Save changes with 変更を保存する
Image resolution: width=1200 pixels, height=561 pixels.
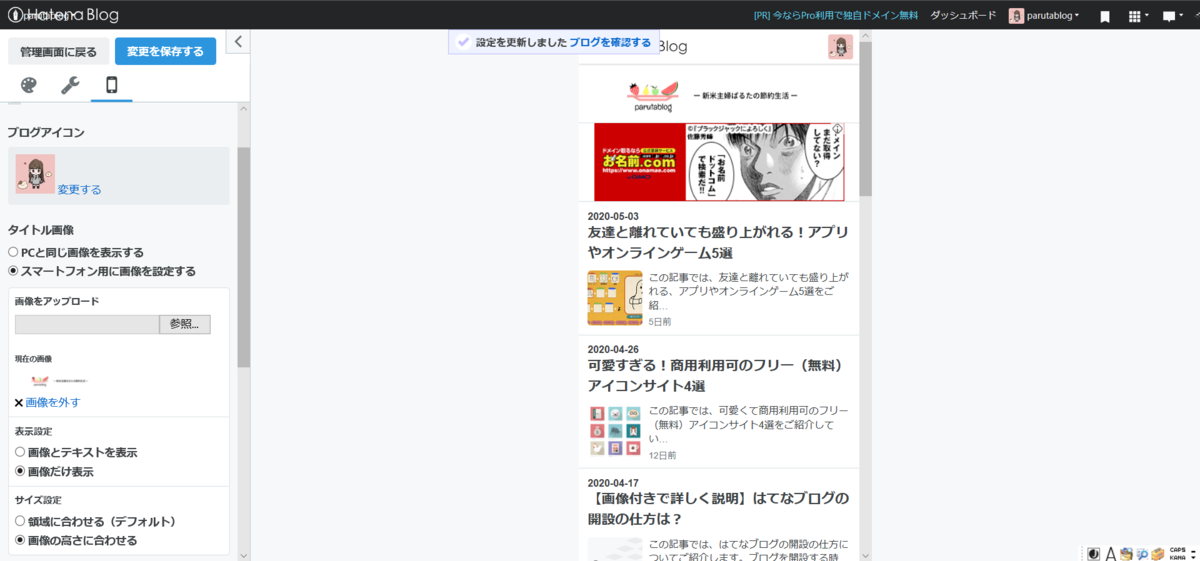[x=165, y=51]
